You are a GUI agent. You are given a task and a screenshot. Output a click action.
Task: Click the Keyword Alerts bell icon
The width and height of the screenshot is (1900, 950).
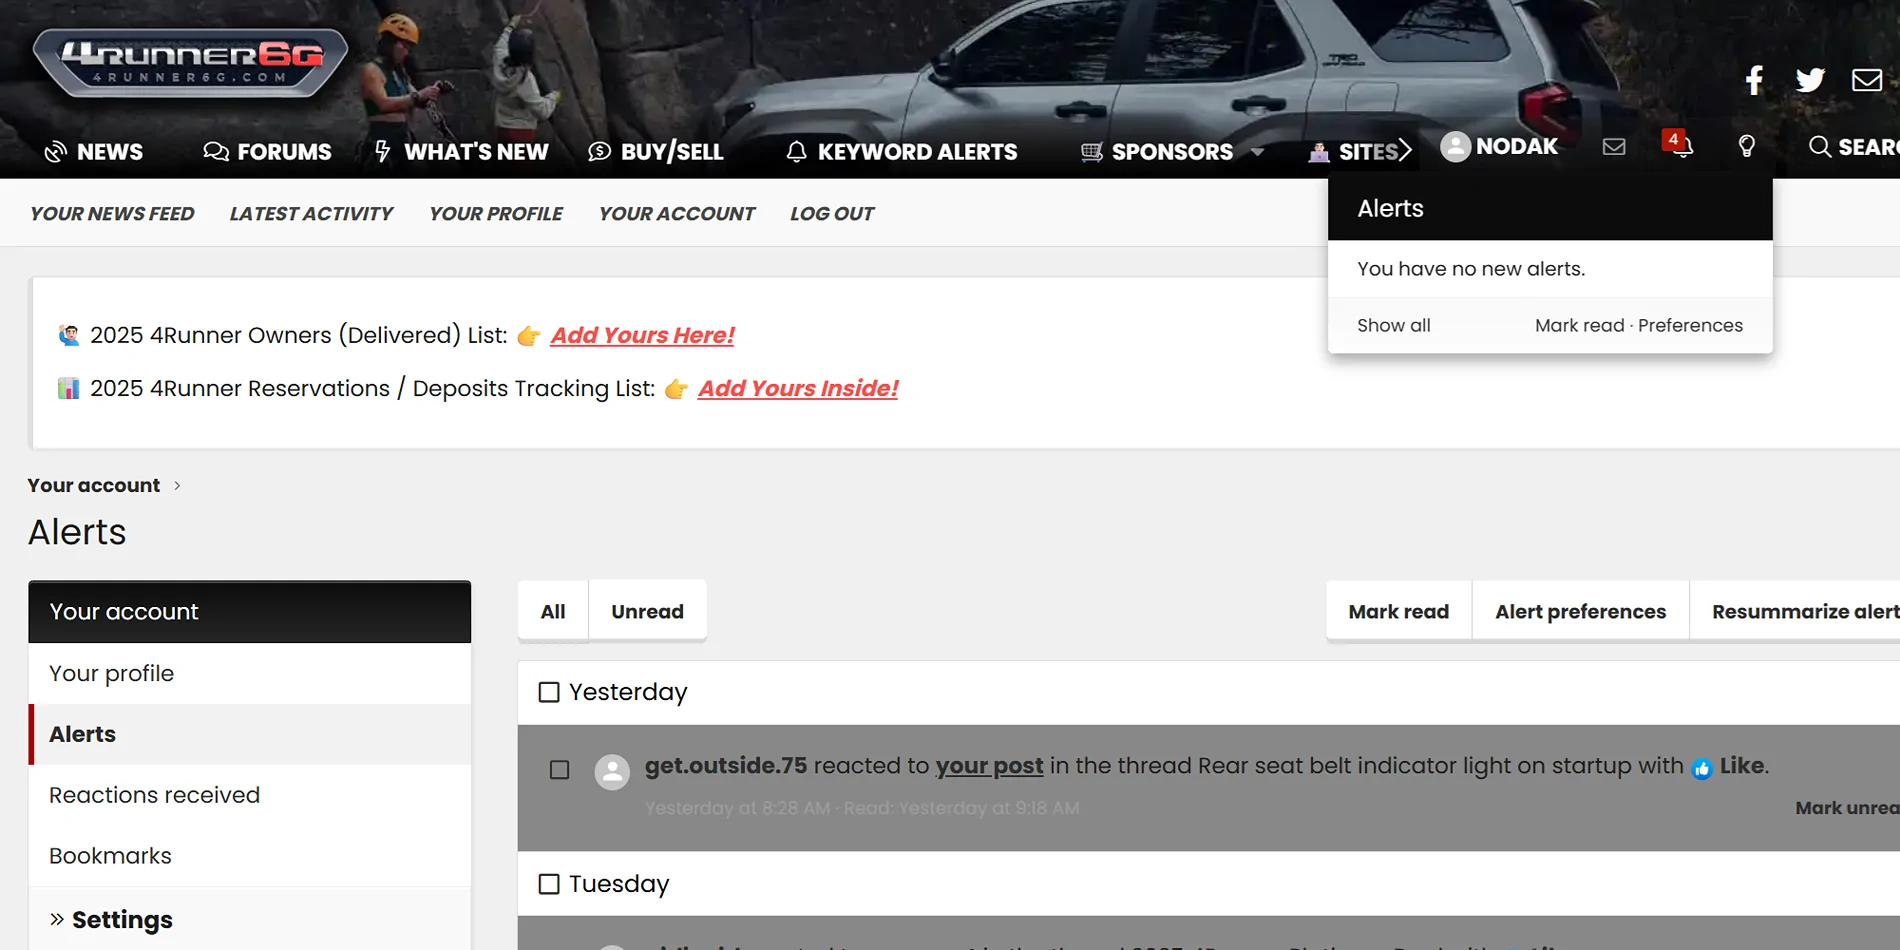coord(795,151)
